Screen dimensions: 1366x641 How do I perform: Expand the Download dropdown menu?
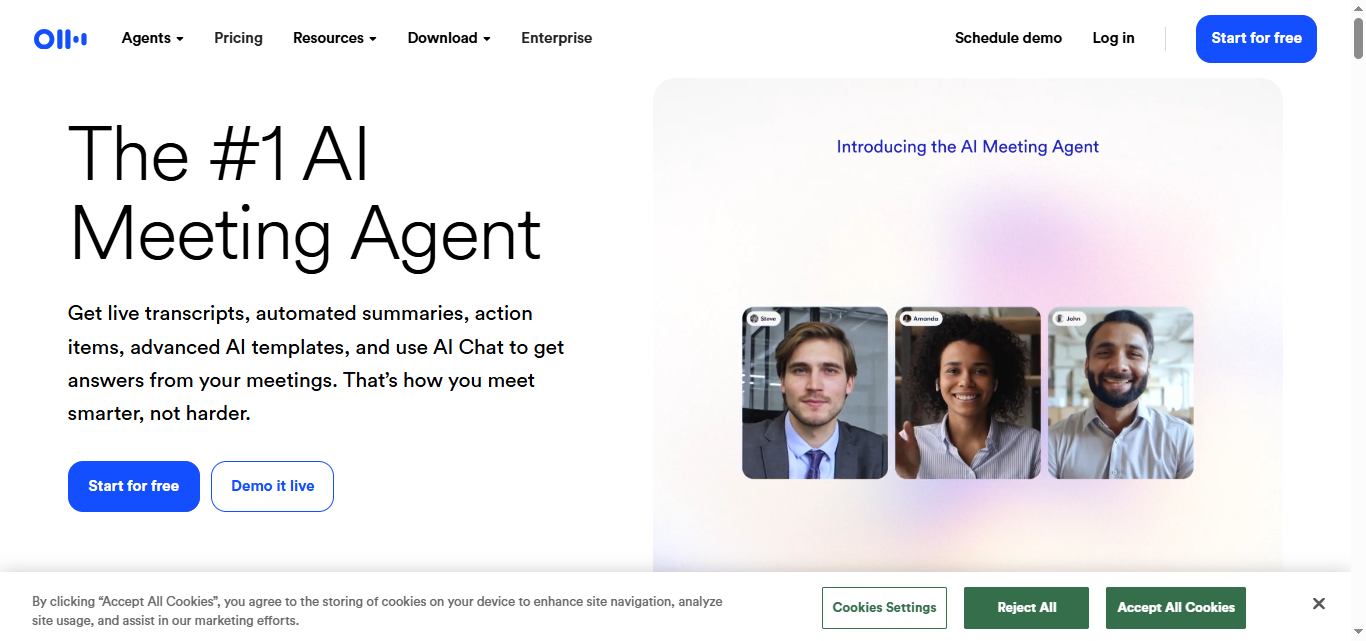point(449,38)
